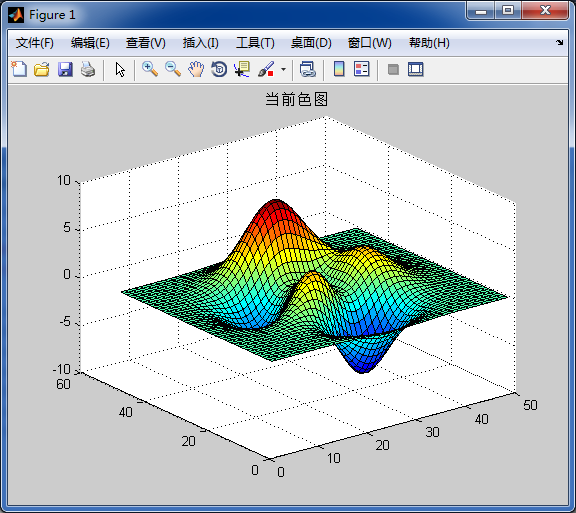Click the New Figure icon

click(19, 69)
